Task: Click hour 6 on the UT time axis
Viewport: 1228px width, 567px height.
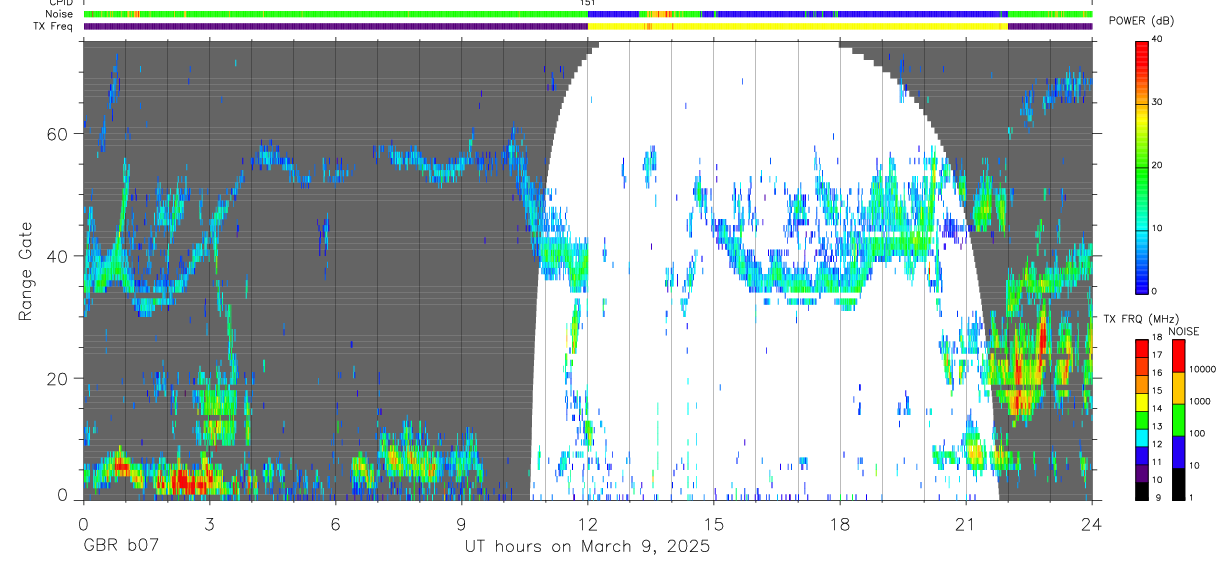Action: click(x=335, y=523)
